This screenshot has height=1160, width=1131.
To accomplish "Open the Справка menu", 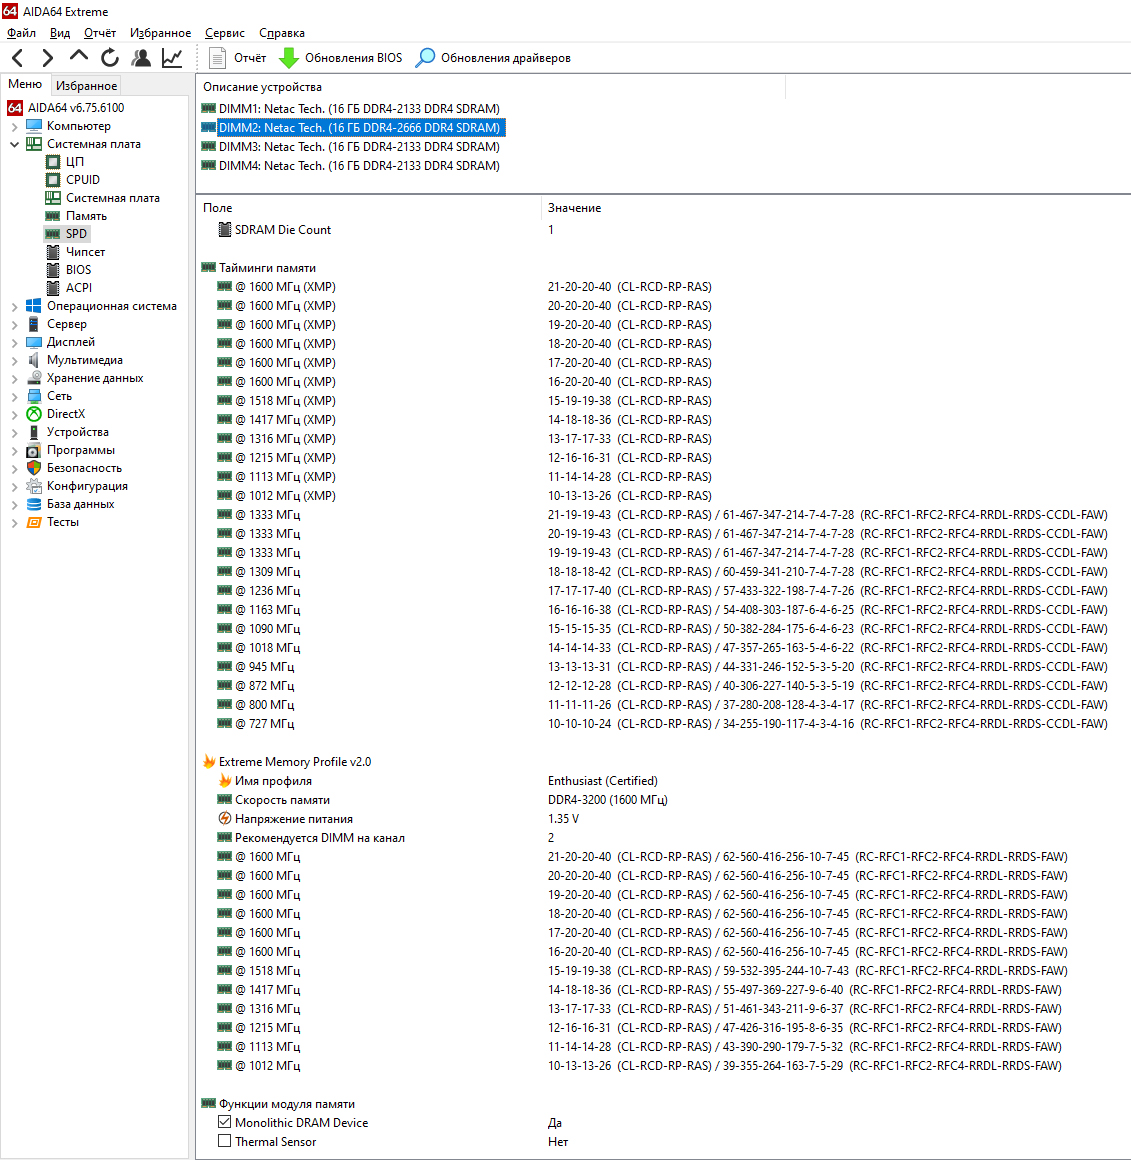I will pos(282,33).
